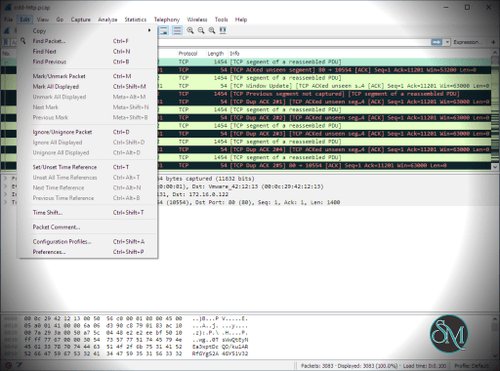The height and width of the screenshot is (371, 500).
Task: Choose Find Packet... from Edit menu
Action: pyautogui.click(x=87, y=41)
